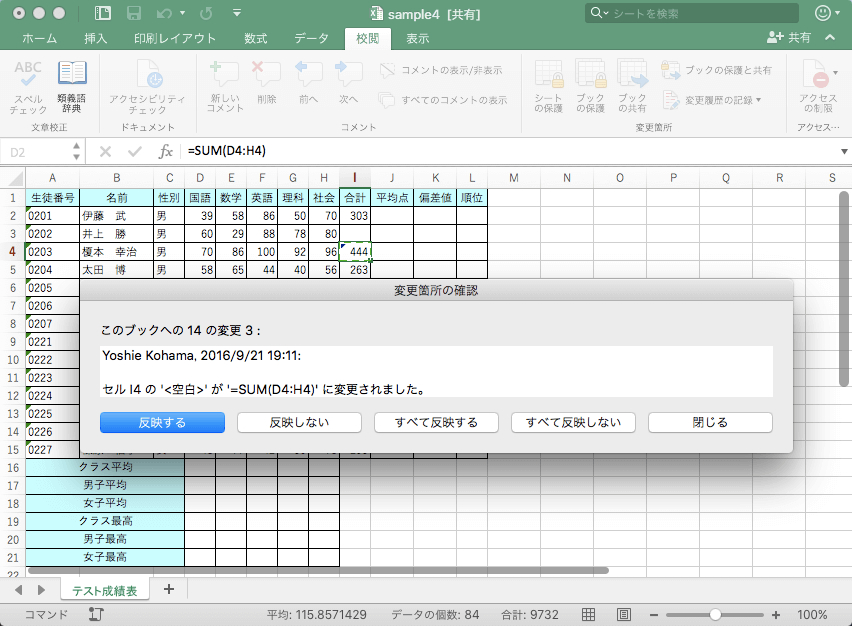The width and height of the screenshot is (852, 626).
Task: Toggle すべてのコメントの表示
Action: [443, 100]
